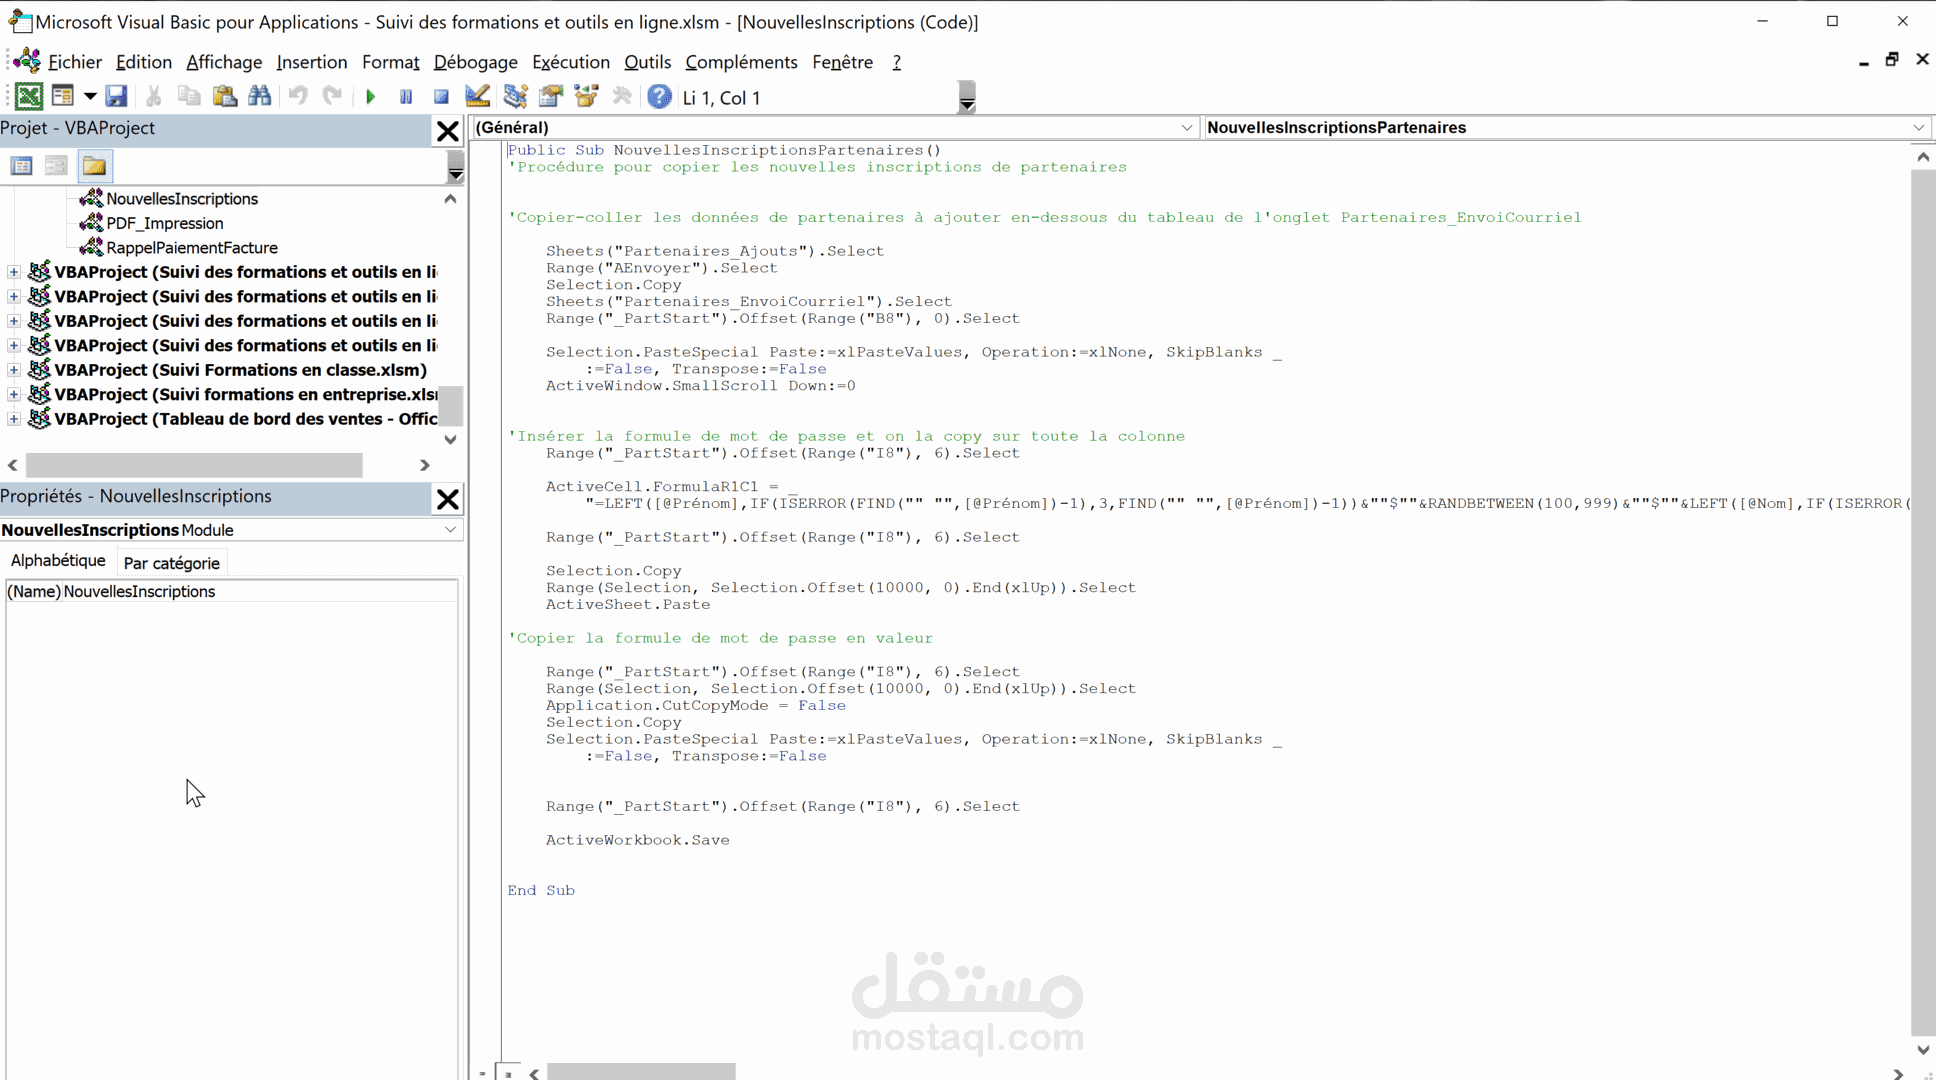This screenshot has width=1936, height=1080.
Task: Toggle Design Mode icon
Action: pos(478,96)
